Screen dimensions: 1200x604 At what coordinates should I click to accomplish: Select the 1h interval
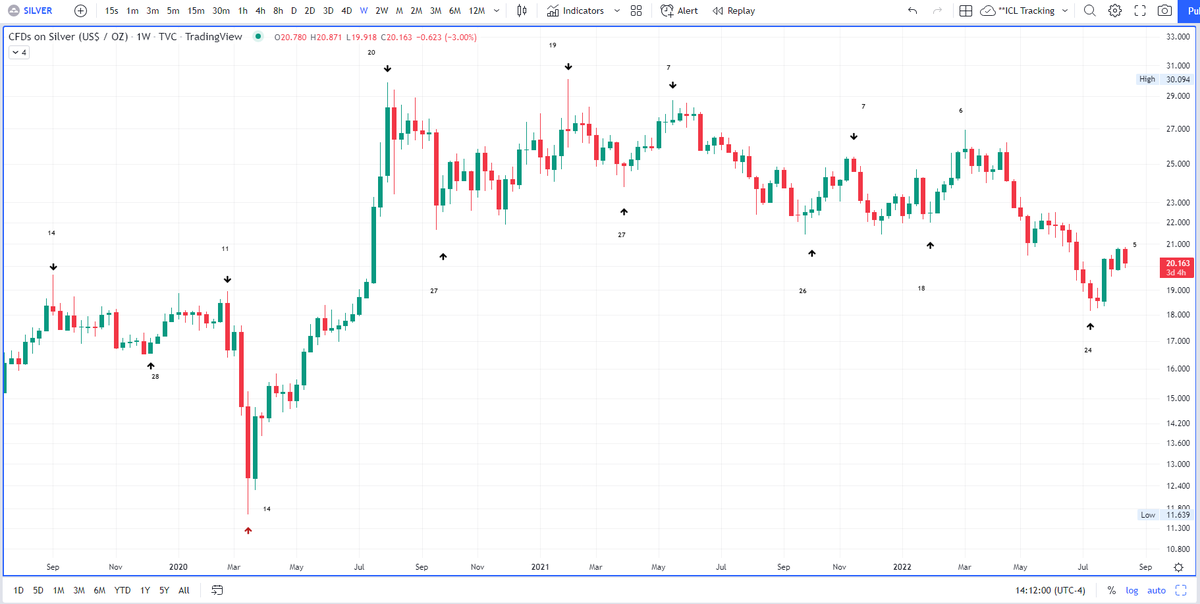click(243, 11)
